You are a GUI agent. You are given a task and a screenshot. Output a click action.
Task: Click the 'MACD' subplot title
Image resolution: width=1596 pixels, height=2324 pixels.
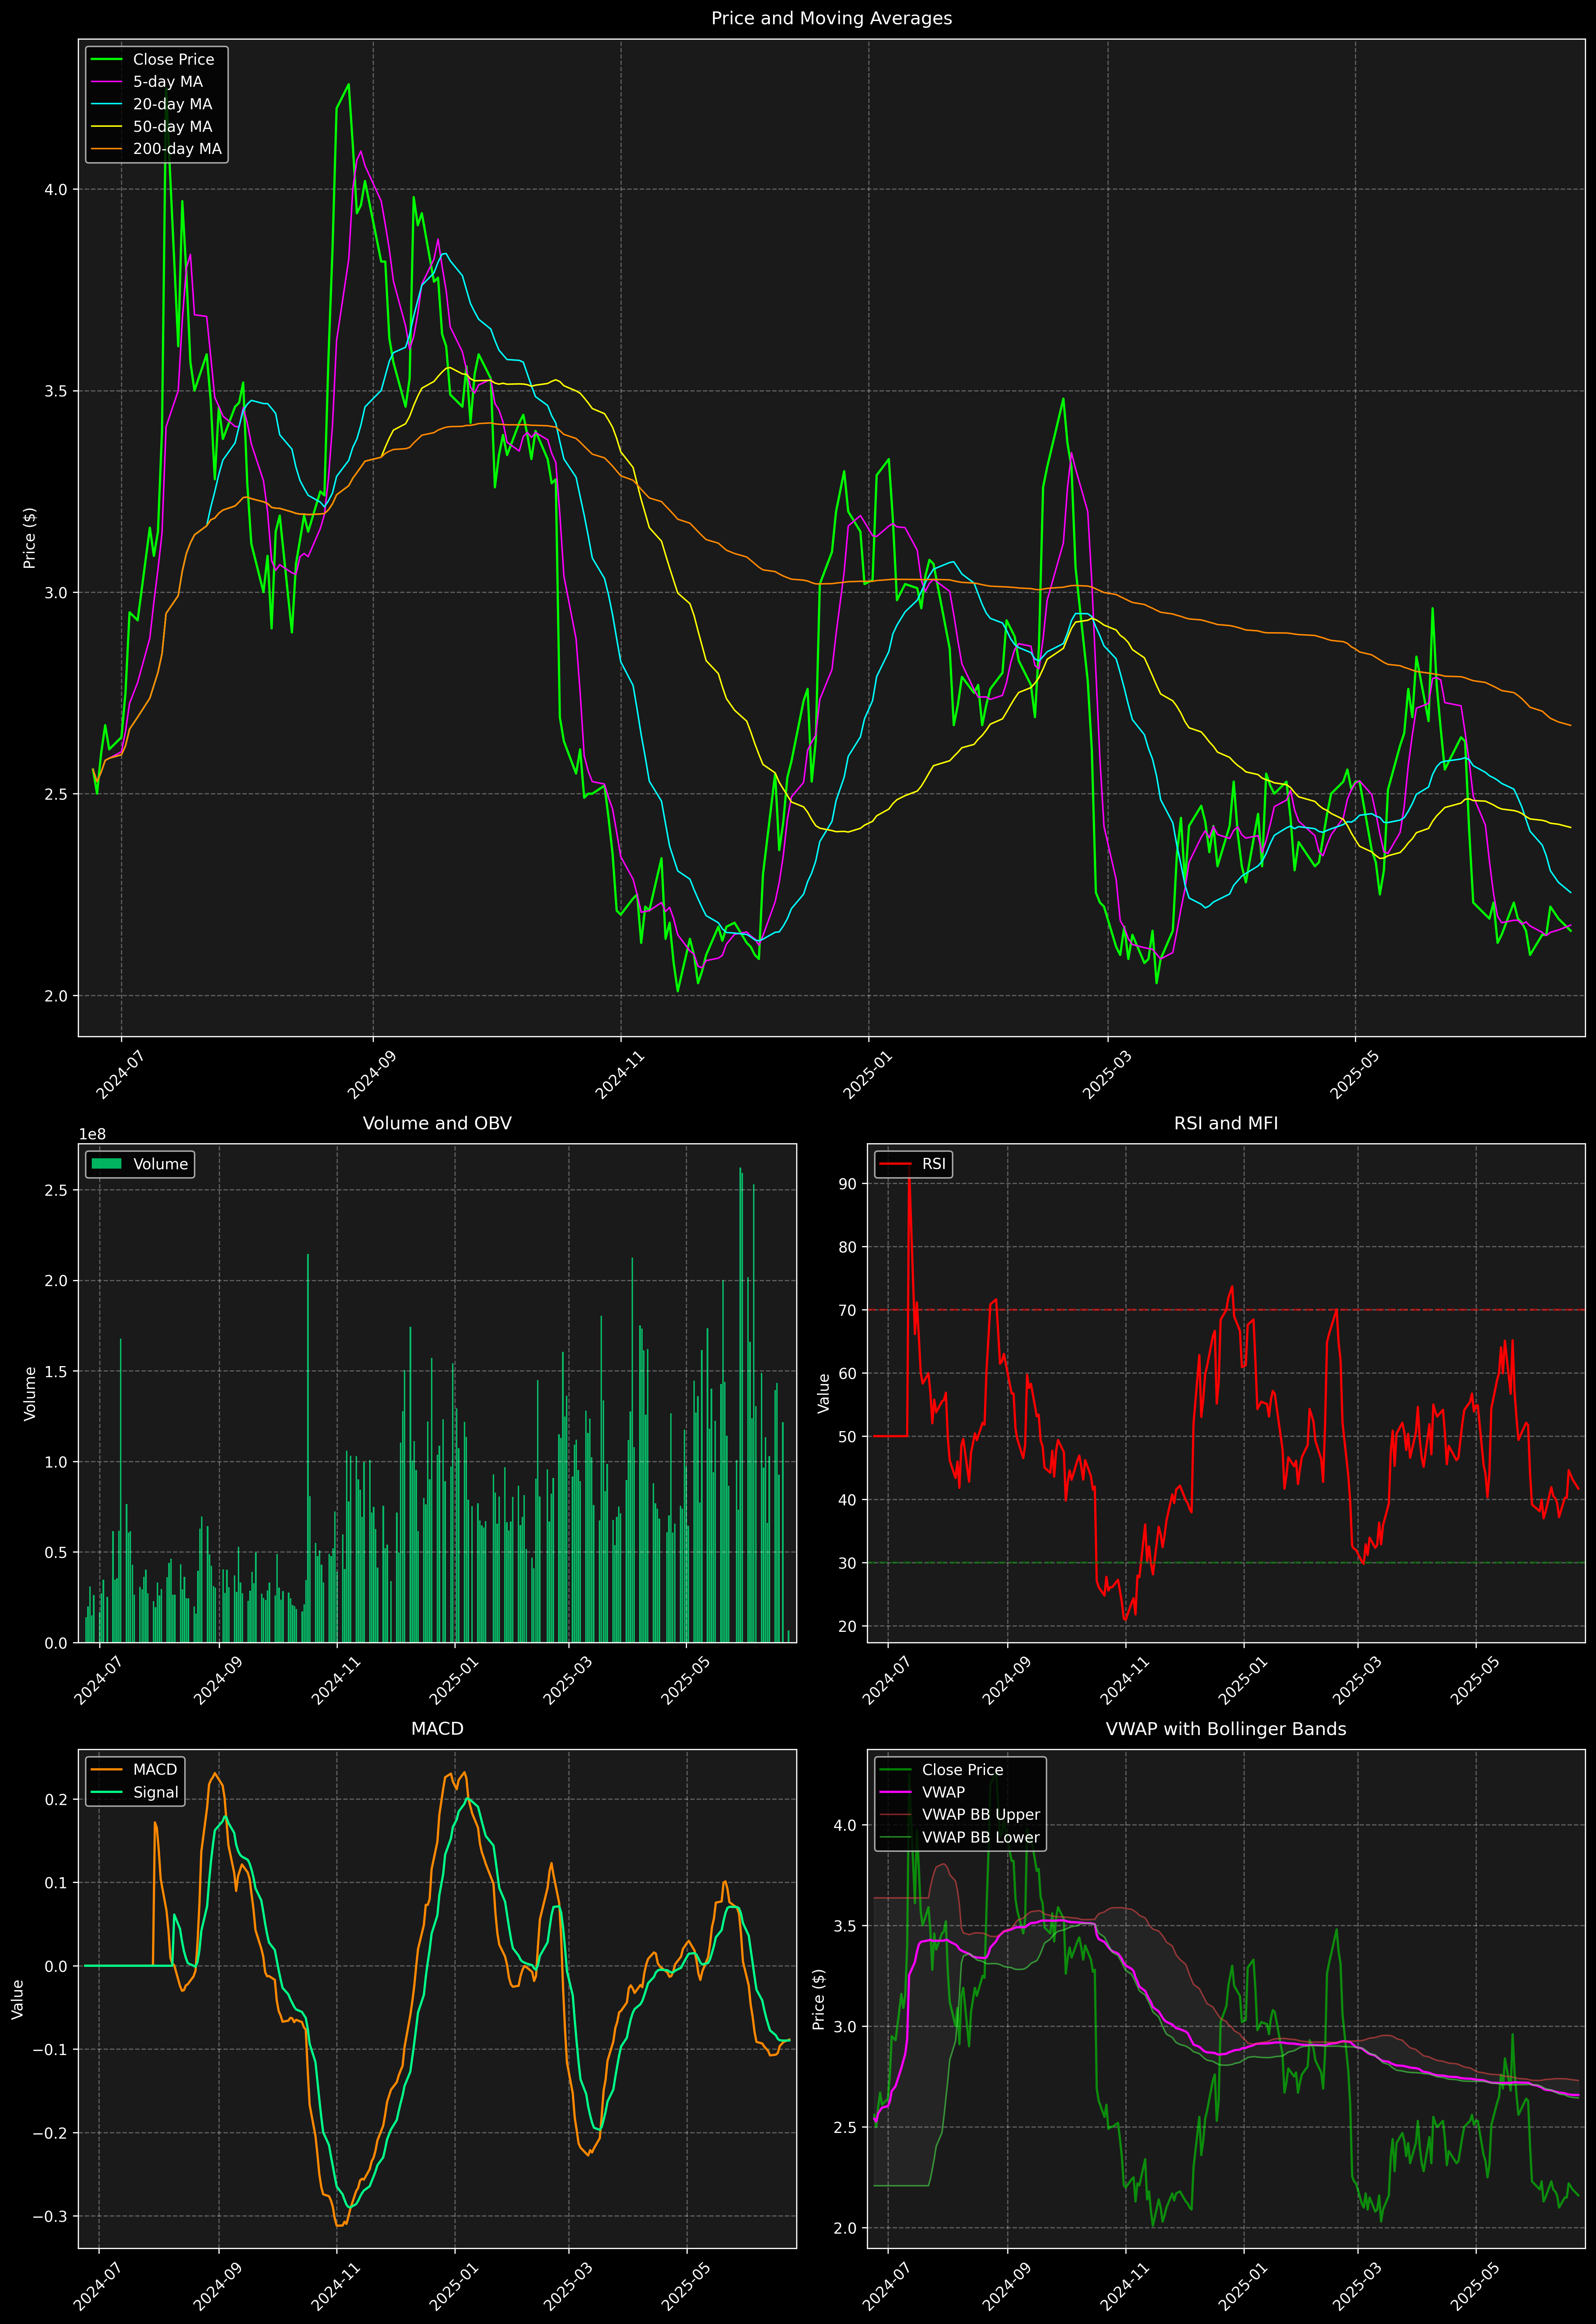[x=437, y=1729]
